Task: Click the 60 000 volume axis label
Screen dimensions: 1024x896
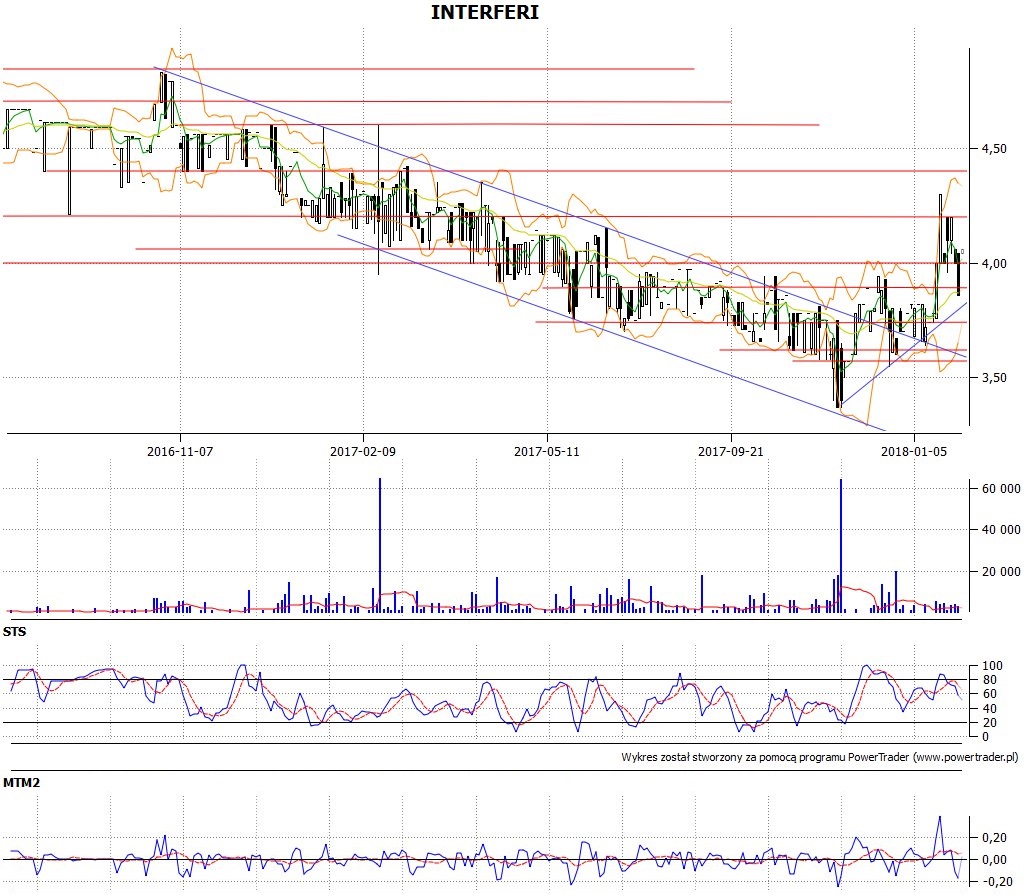Action: coord(1001,488)
